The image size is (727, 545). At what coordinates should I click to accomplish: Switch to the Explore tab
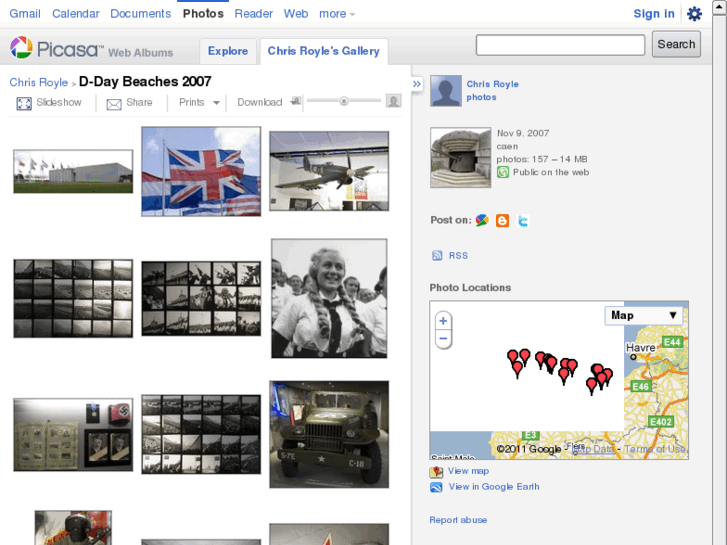pos(228,51)
